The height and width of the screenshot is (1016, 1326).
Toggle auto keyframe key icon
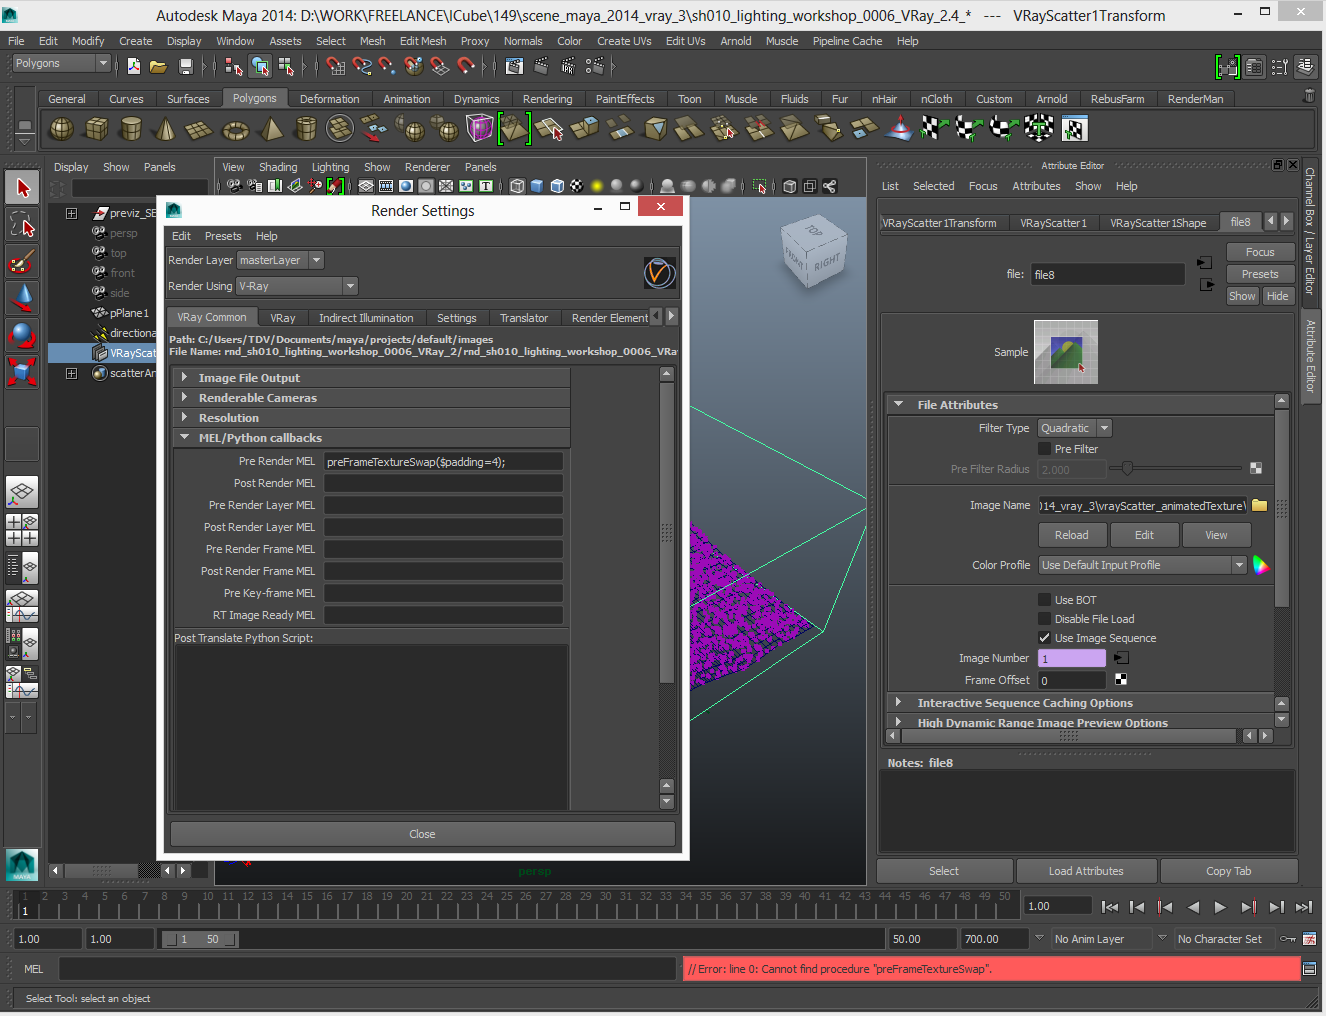pos(1288,939)
